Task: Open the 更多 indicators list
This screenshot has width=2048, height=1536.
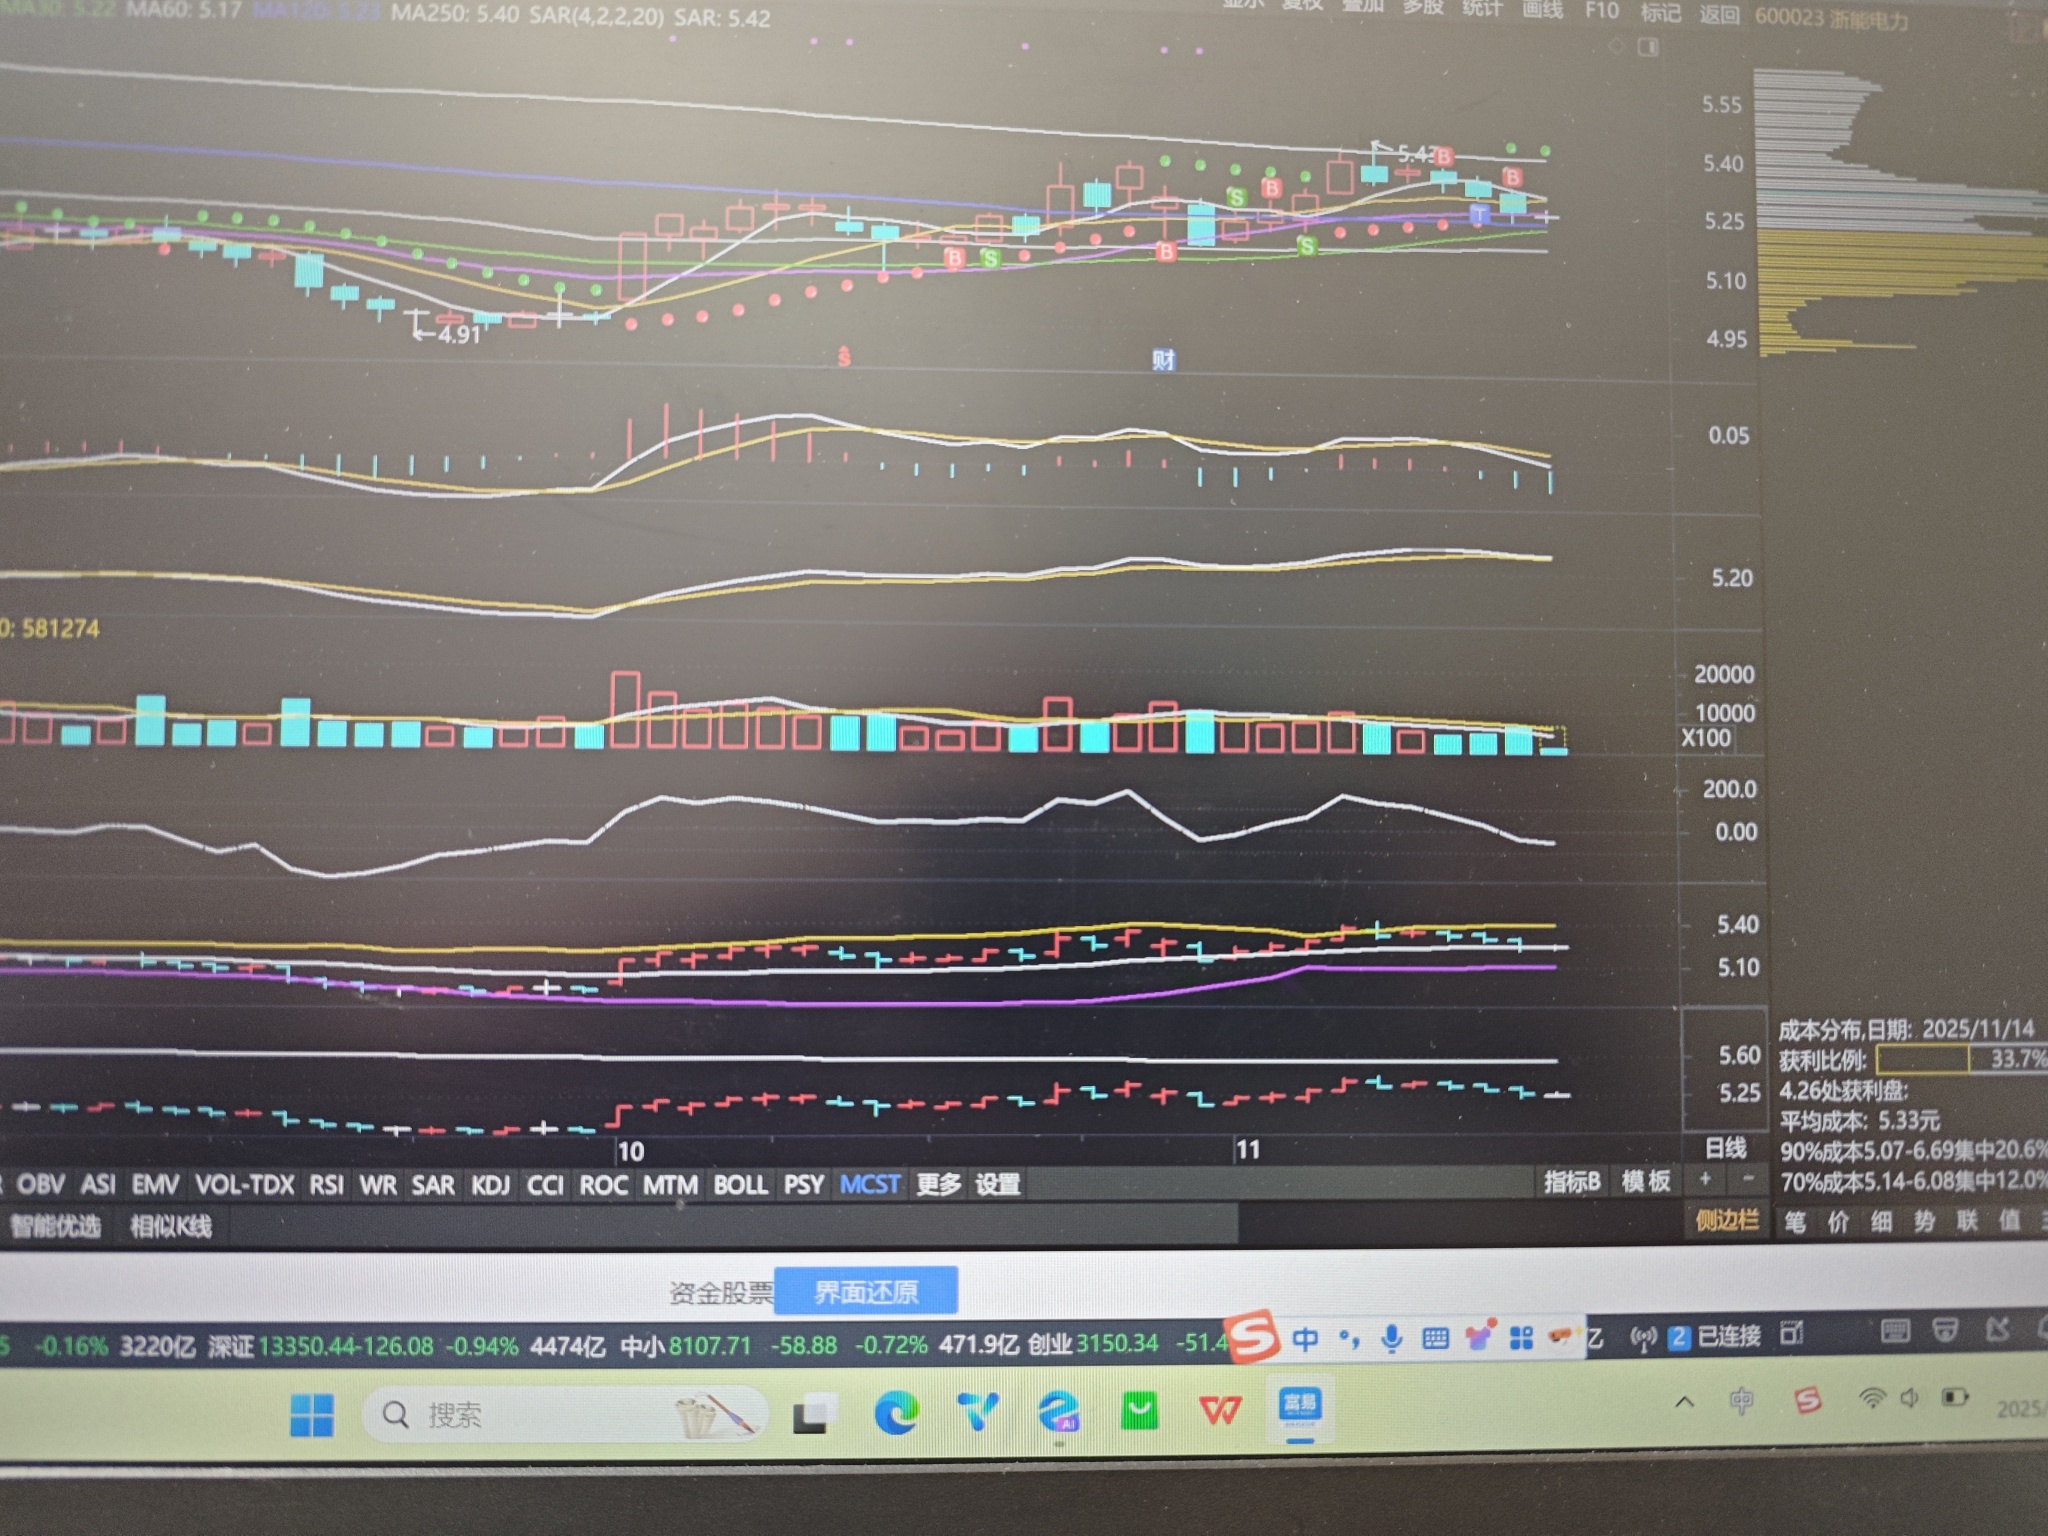Action: 938,1184
